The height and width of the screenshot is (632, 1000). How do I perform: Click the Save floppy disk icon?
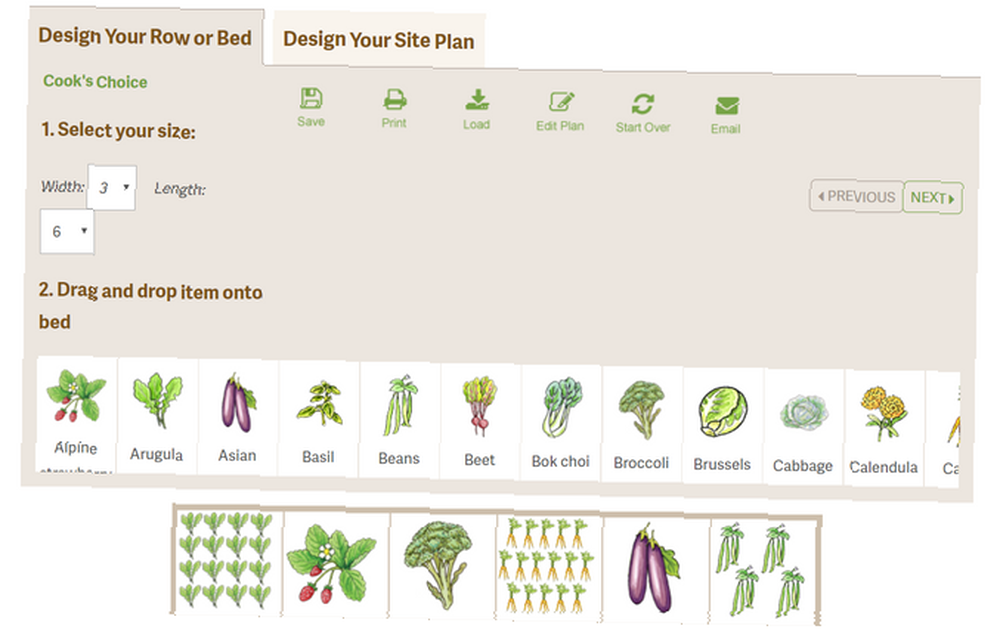[x=311, y=98]
